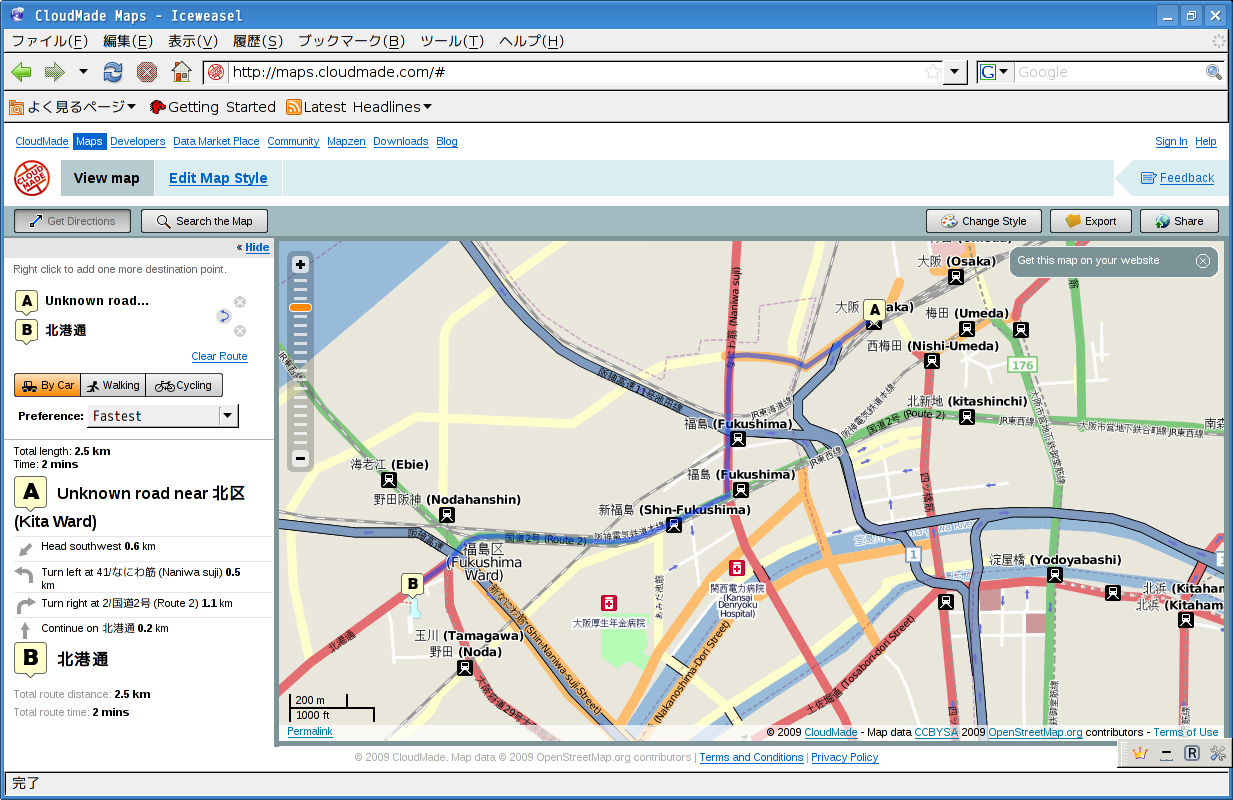This screenshot has height=800, width=1233.
Task: Click the R icon in the status bar
Action: (x=1192, y=754)
